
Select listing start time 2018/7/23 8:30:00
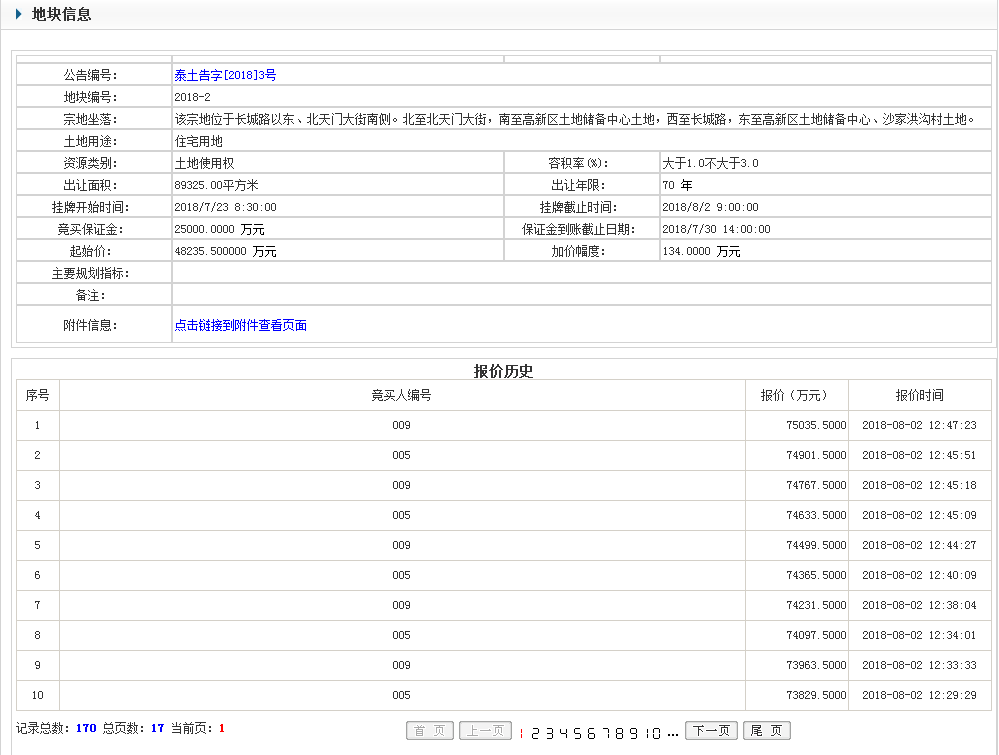pyautogui.click(x=226, y=207)
